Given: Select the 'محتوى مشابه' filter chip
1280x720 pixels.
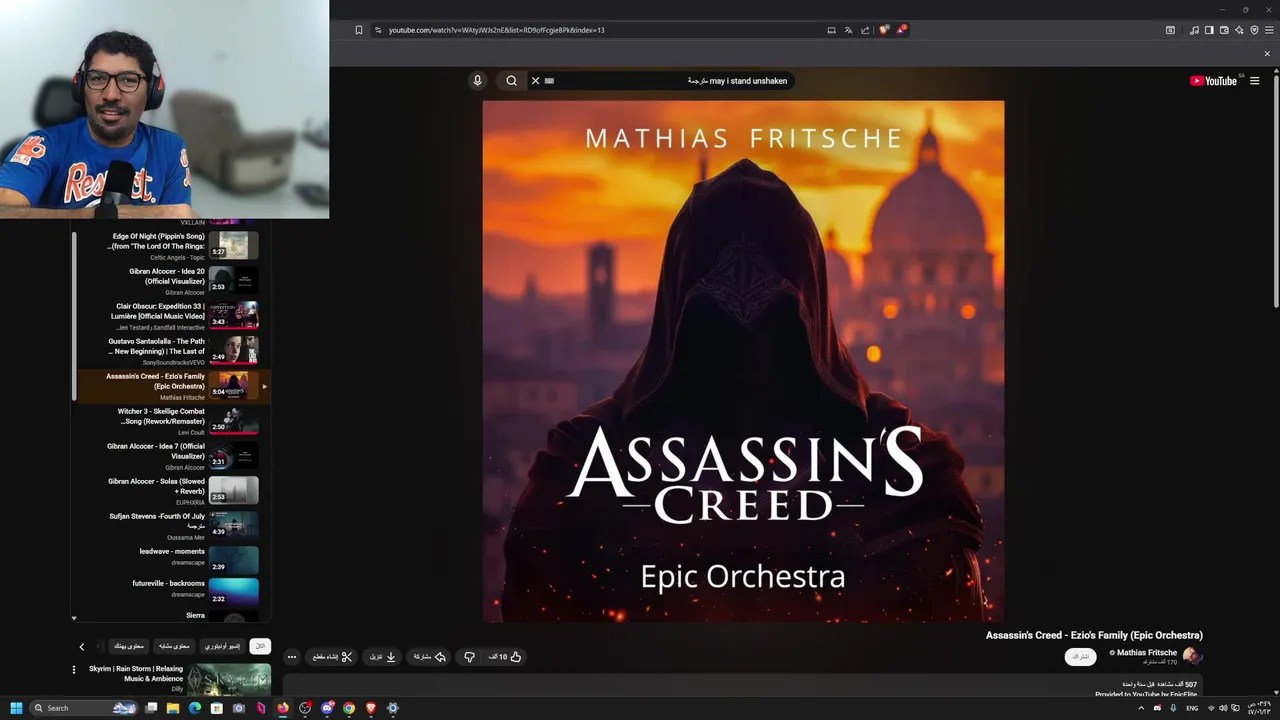Looking at the screenshot, I should click(x=175, y=647).
